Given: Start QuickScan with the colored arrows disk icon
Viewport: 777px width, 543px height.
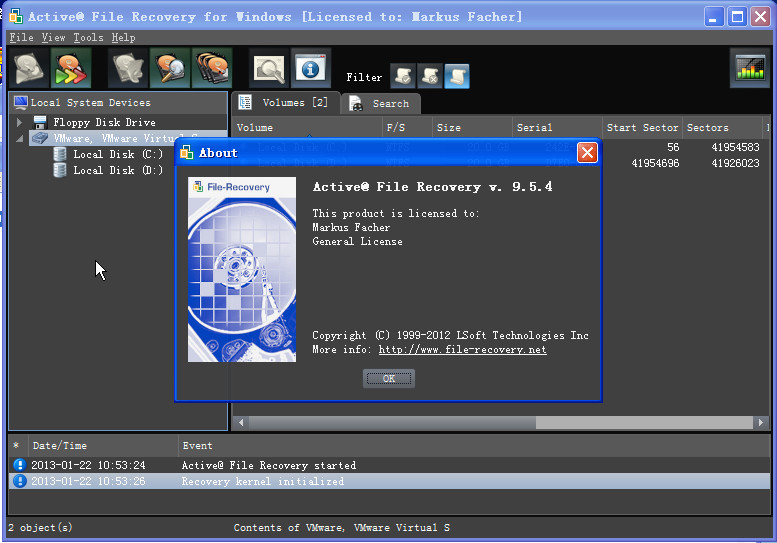Looking at the screenshot, I should [x=71, y=68].
